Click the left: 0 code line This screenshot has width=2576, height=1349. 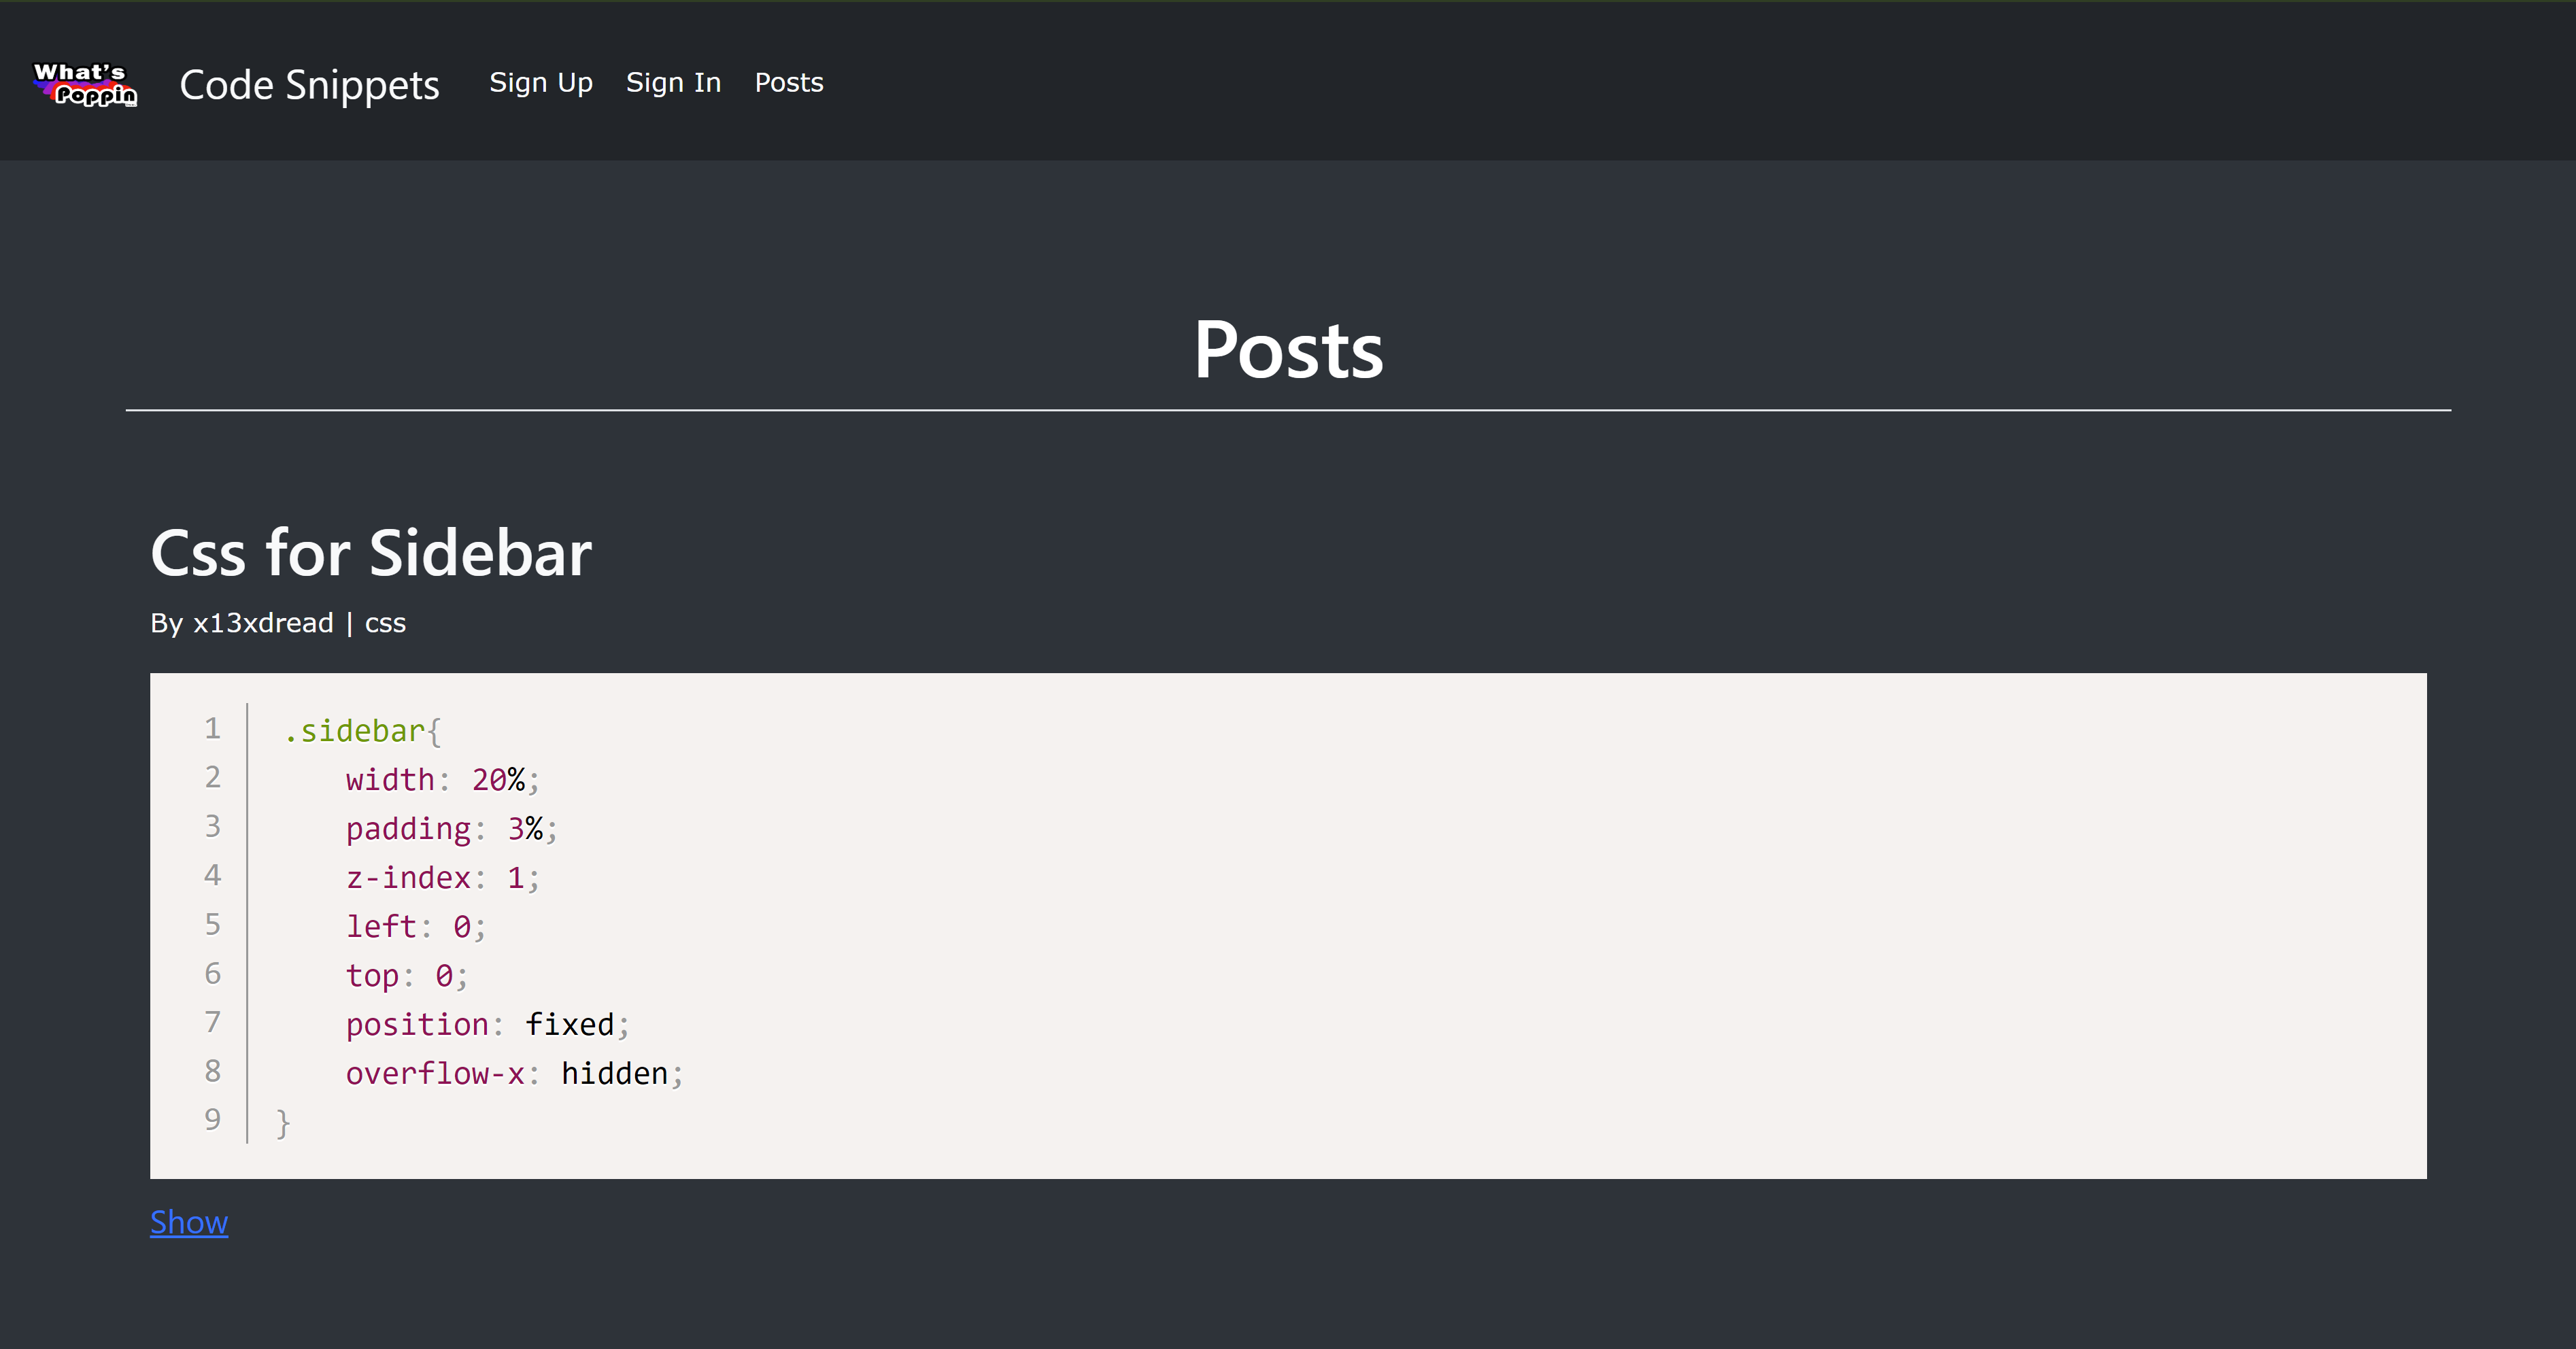click(x=414, y=927)
